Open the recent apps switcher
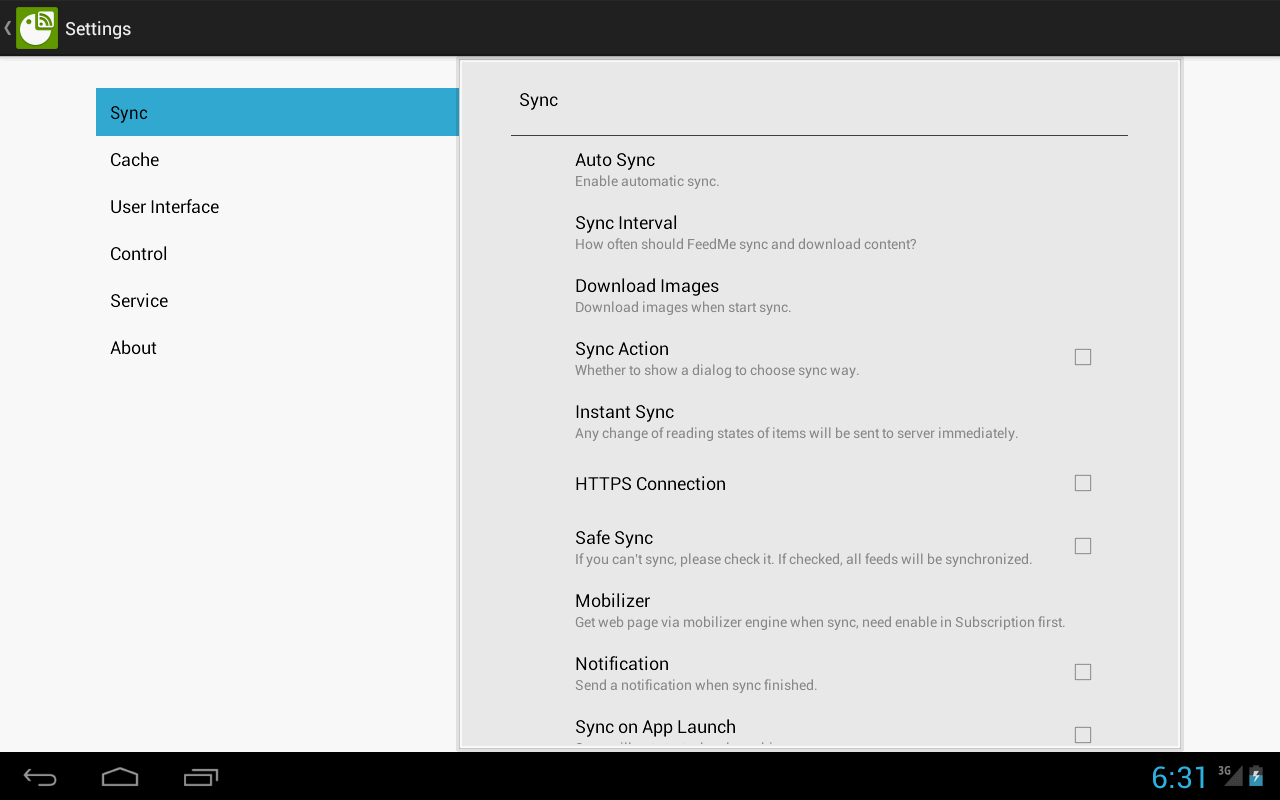The height and width of the screenshot is (800, 1280). (200, 777)
